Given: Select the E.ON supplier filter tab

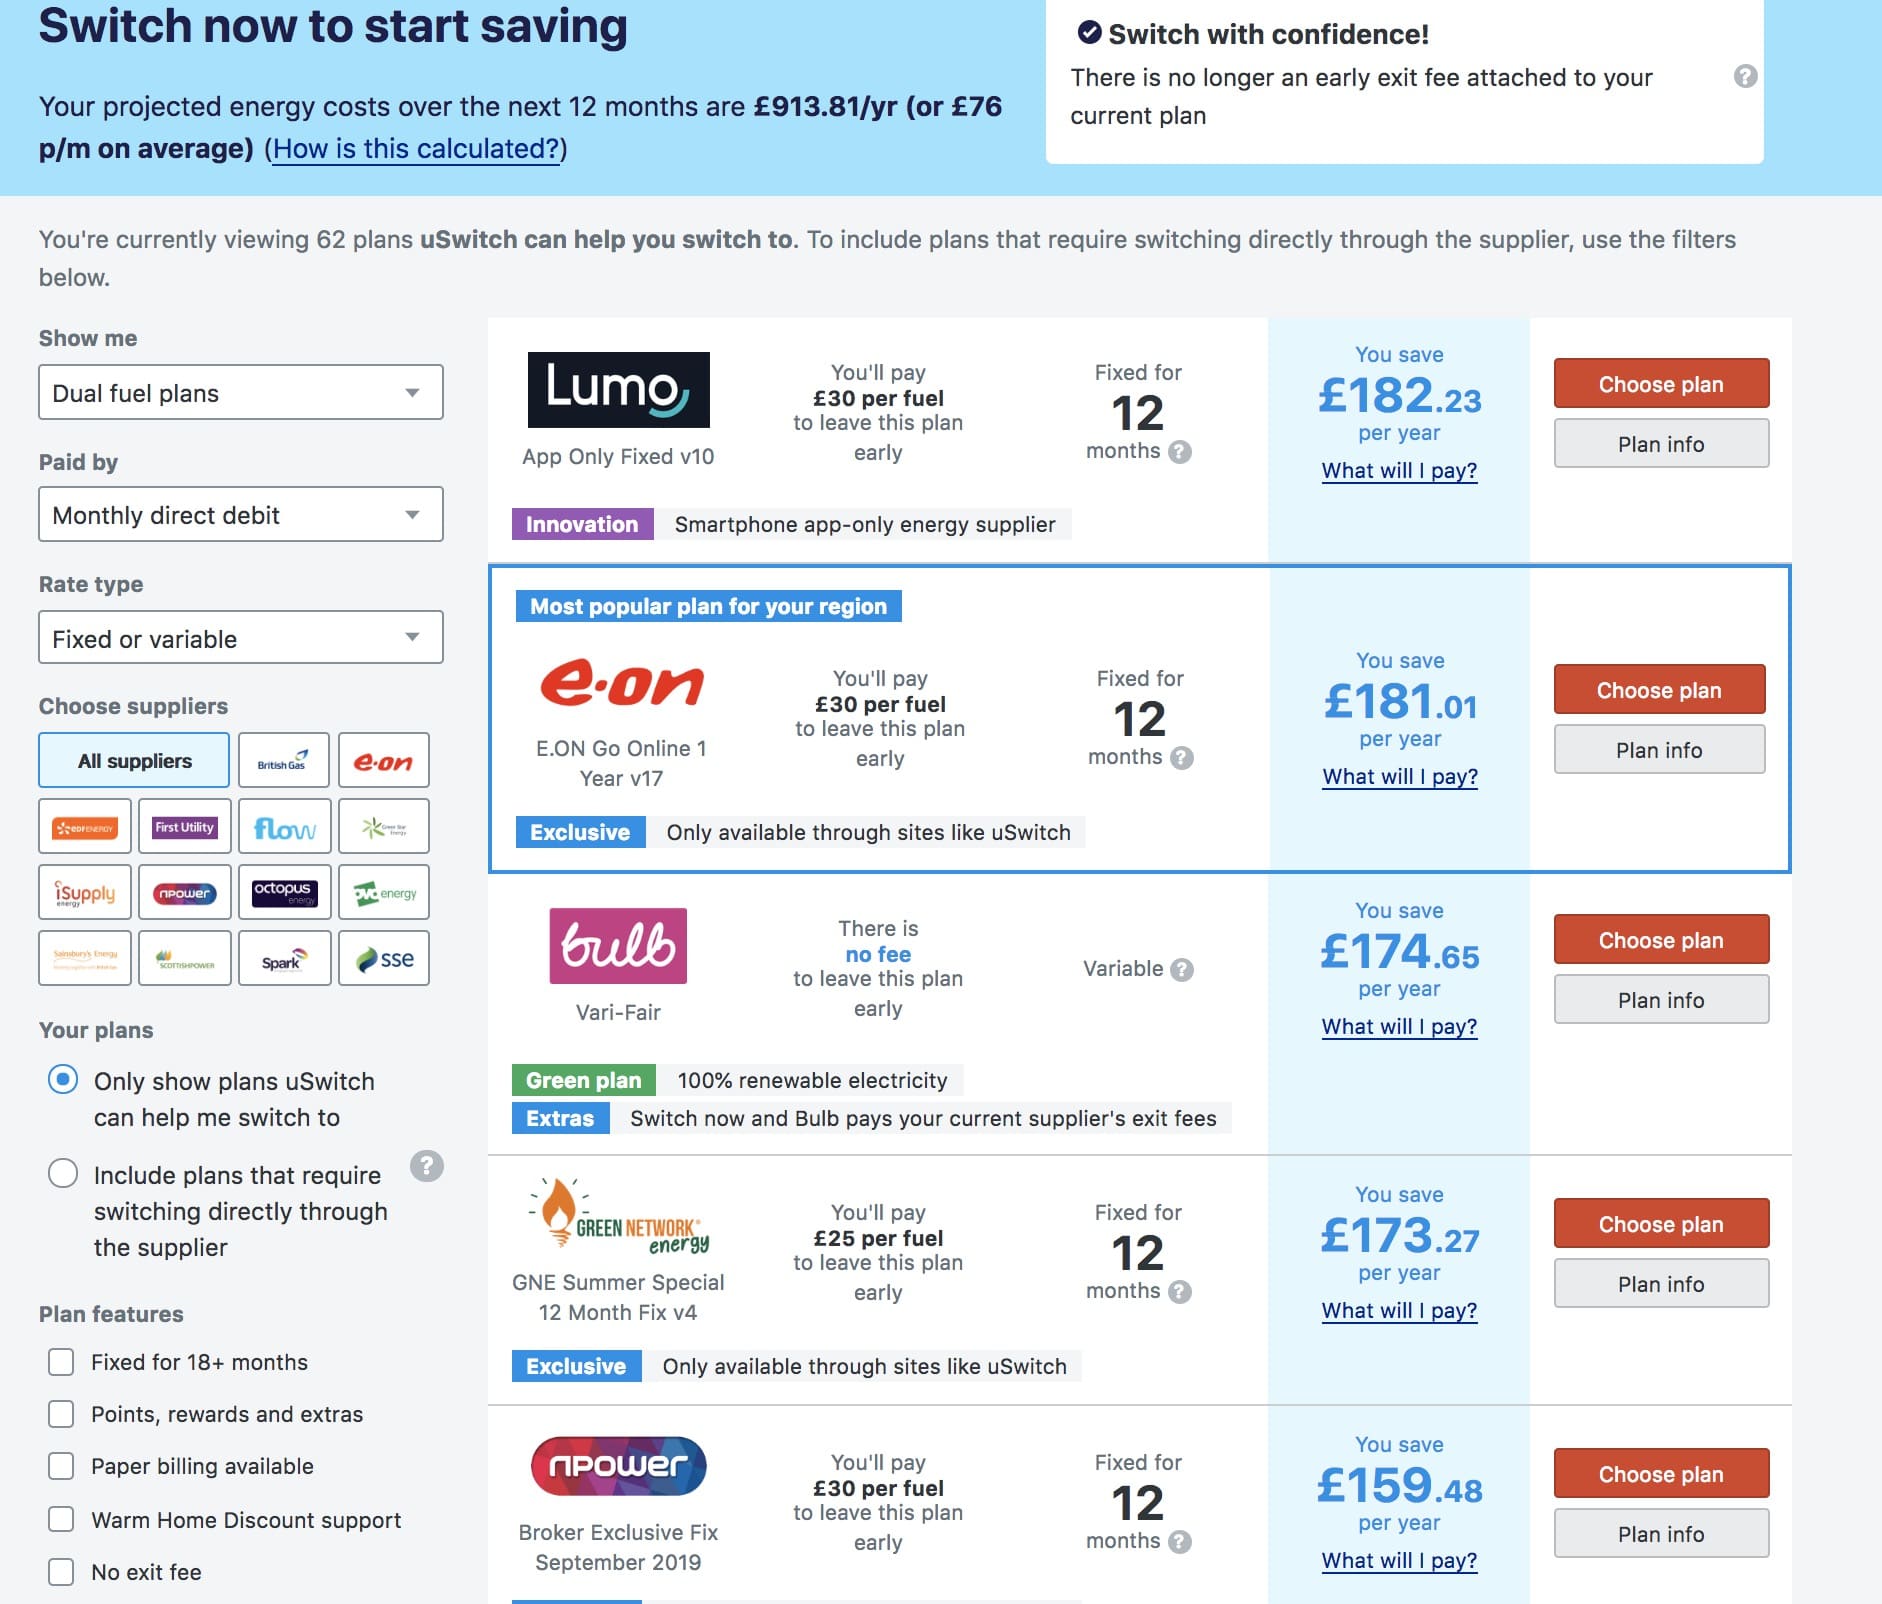Looking at the screenshot, I should (x=384, y=760).
